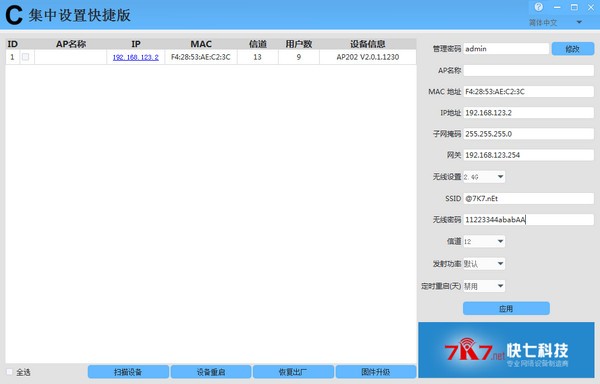Click the IP column header
The width and height of the screenshot is (600, 384).
pyautogui.click(x=136, y=44)
